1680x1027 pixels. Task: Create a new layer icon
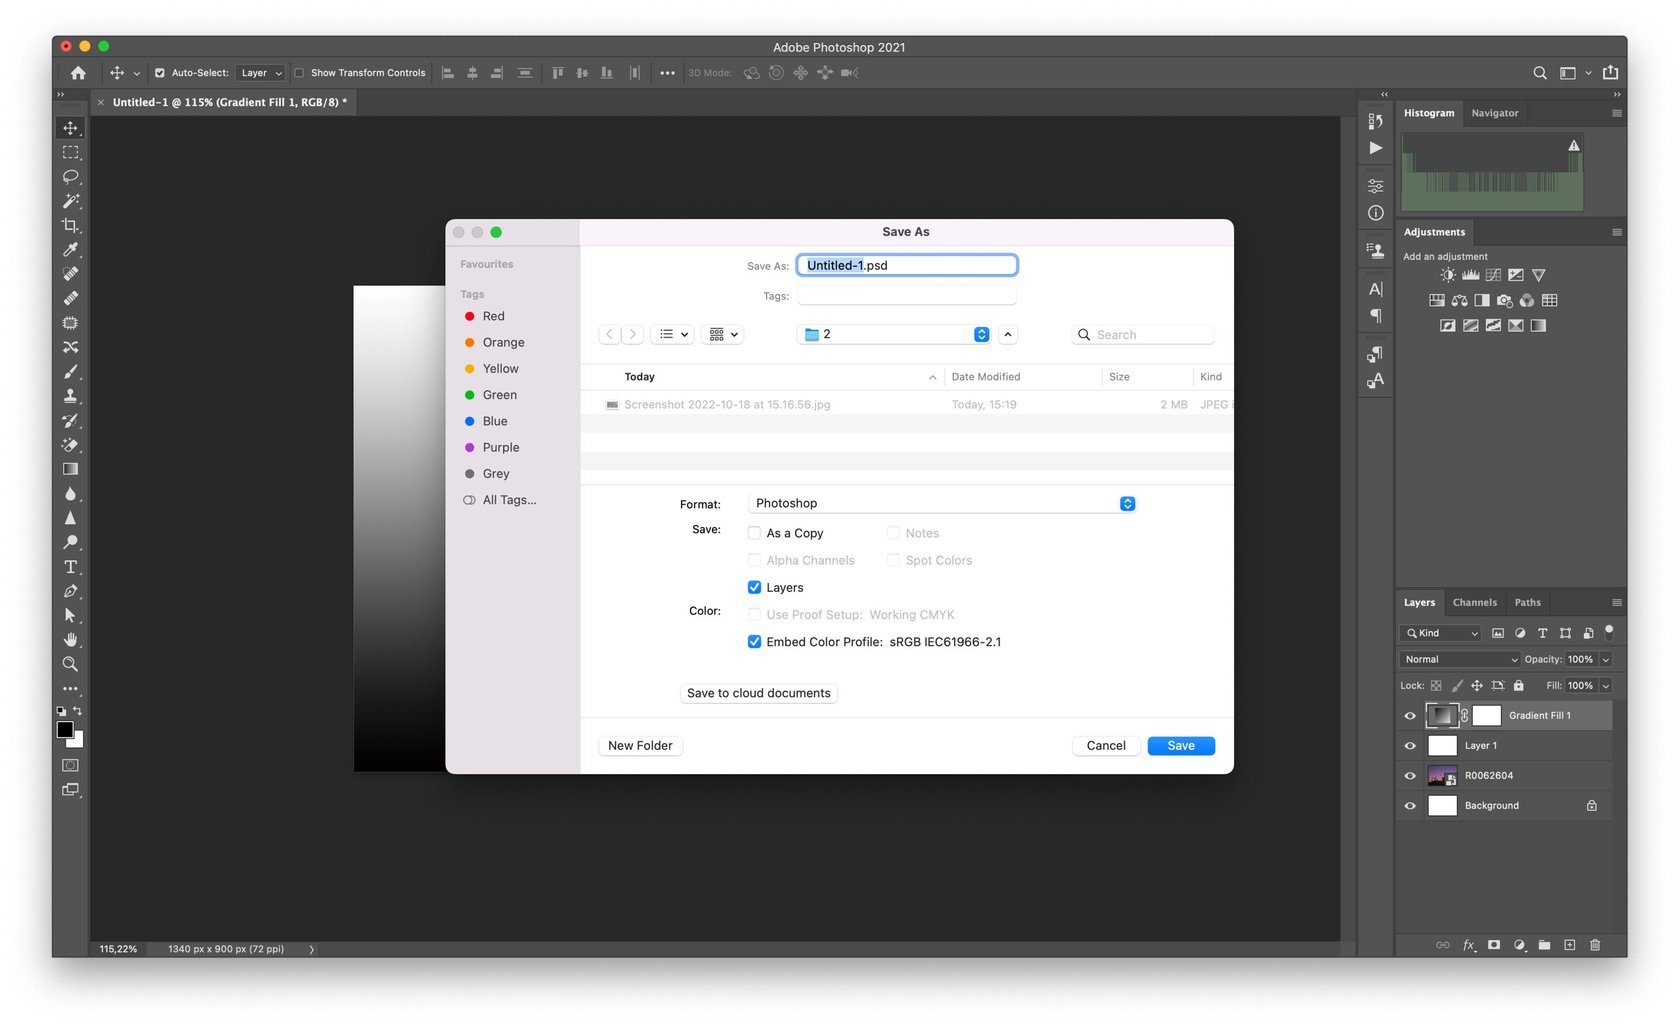click(x=1569, y=945)
